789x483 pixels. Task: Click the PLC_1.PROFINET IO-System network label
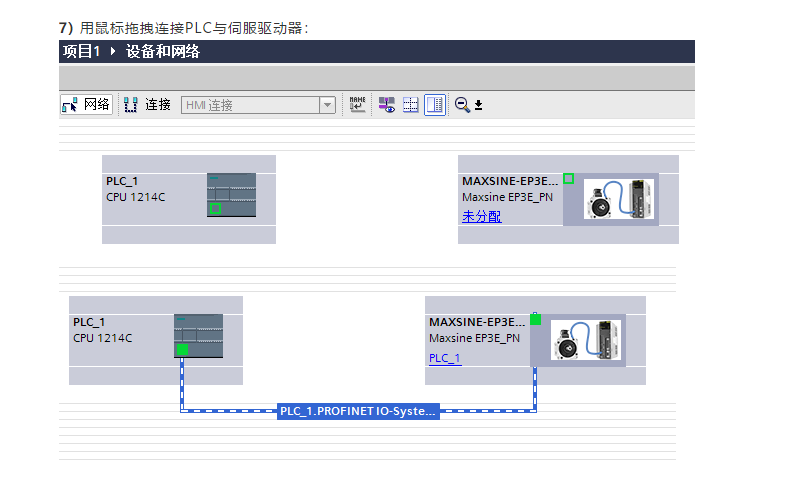(358, 411)
